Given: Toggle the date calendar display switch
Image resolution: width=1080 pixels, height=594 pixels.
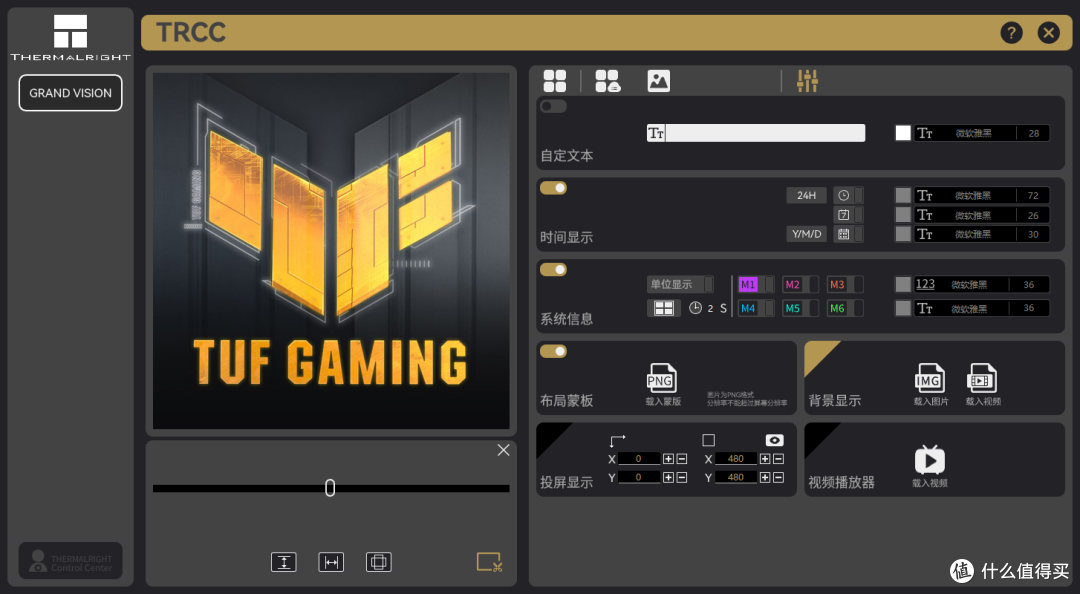Looking at the screenshot, I should 849,234.
